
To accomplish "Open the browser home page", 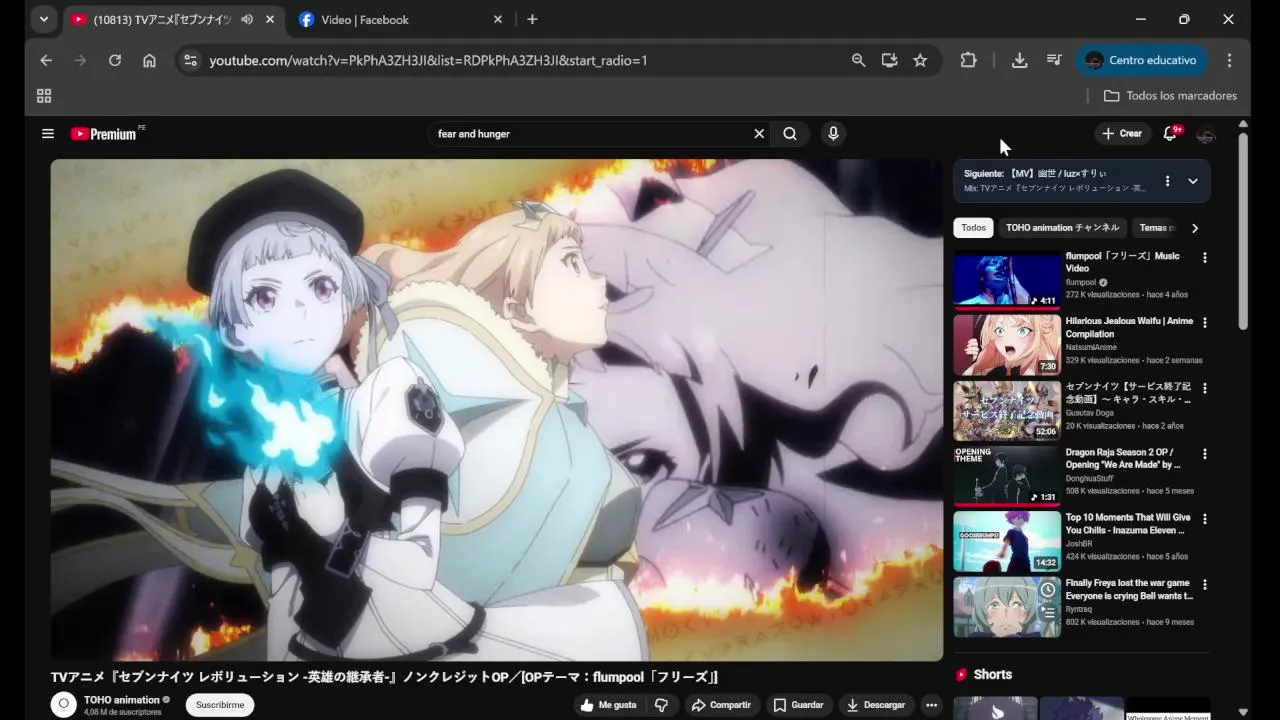I will click(149, 60).
